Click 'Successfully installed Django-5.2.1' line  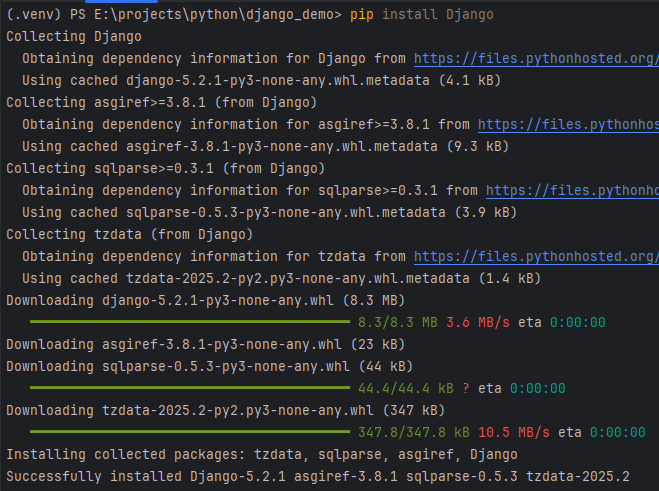[318, 476]
